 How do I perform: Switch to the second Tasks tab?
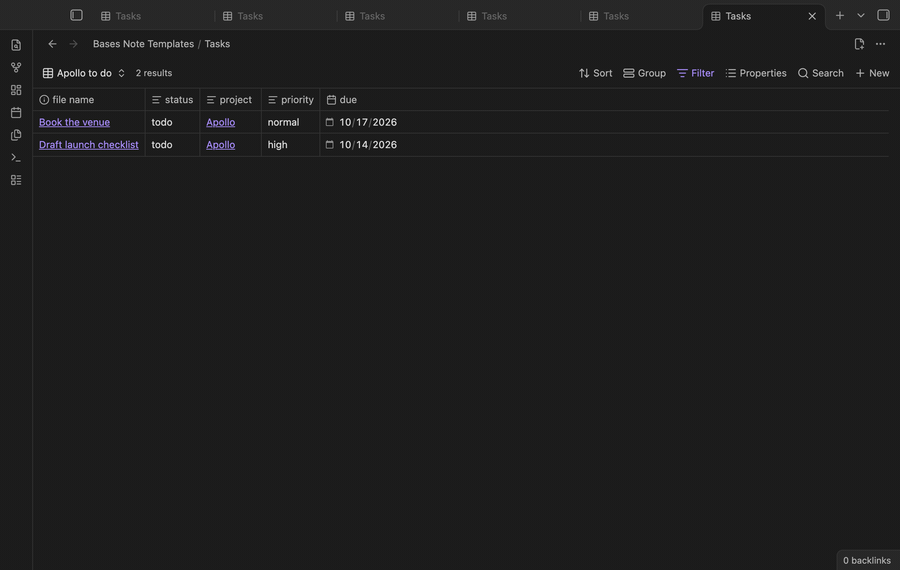pos(274,16)
